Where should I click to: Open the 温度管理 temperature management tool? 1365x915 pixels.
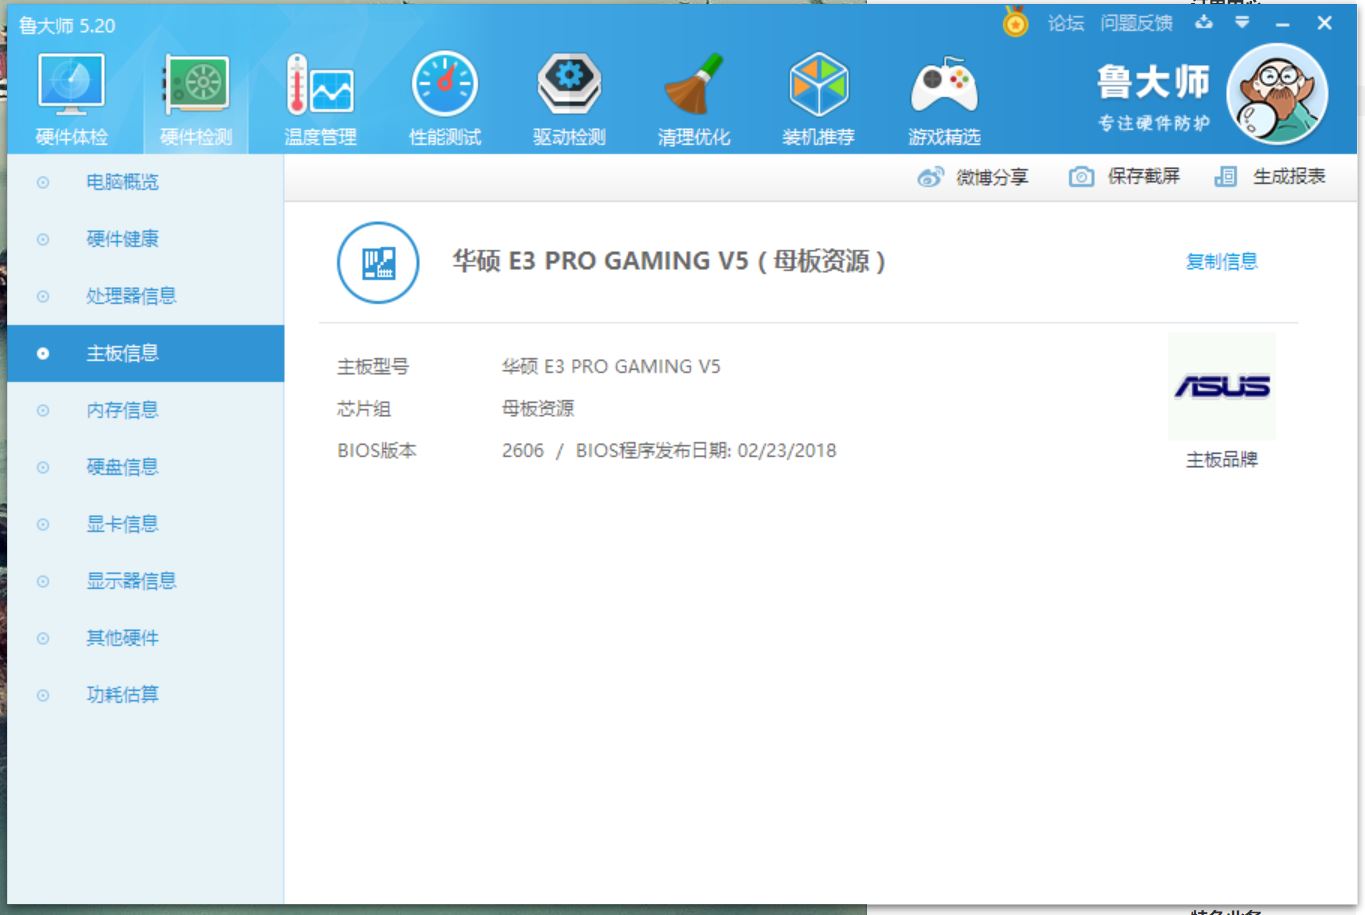point(320,95)
